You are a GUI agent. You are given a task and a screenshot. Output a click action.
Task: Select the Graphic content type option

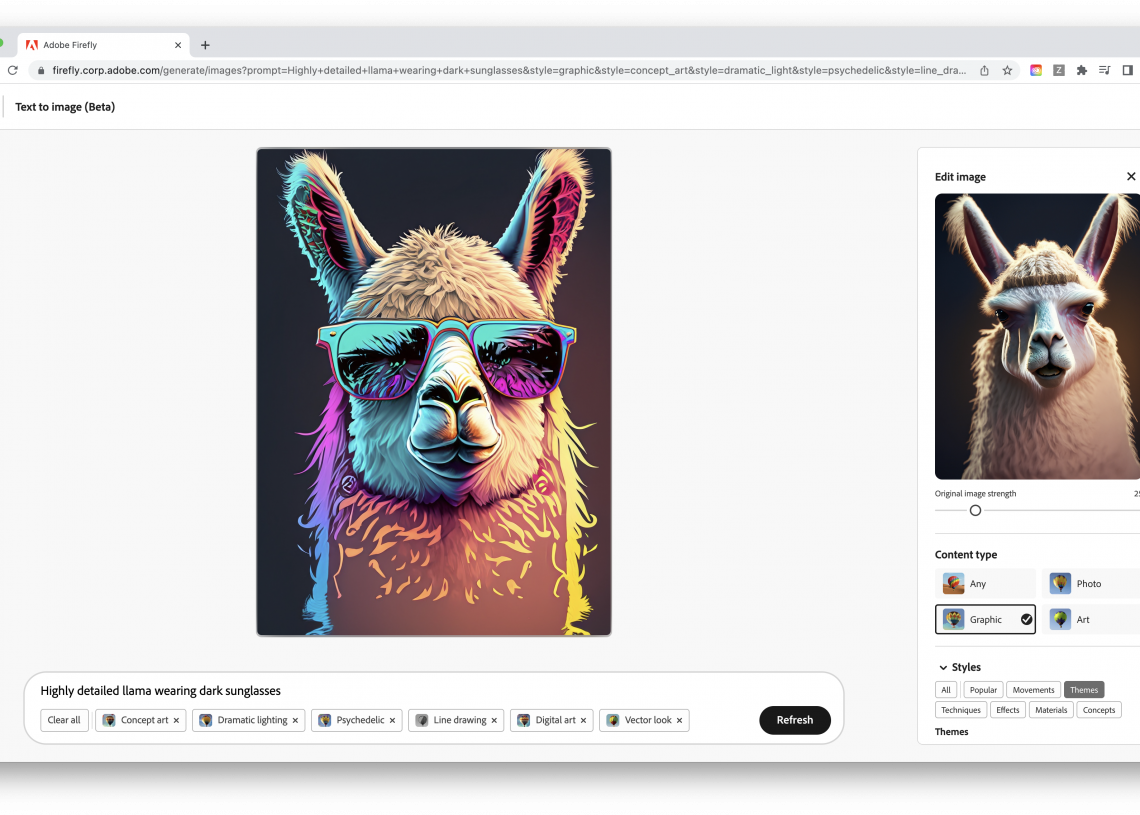985,619
